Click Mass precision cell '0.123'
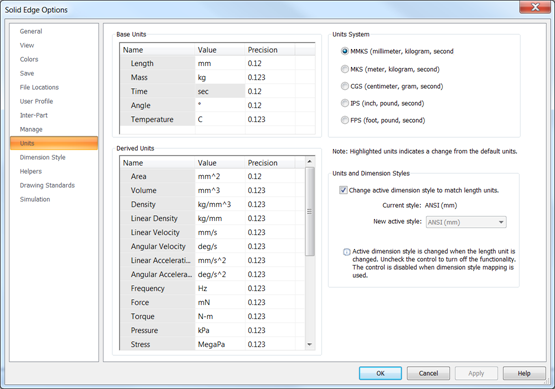 [270, 77]
